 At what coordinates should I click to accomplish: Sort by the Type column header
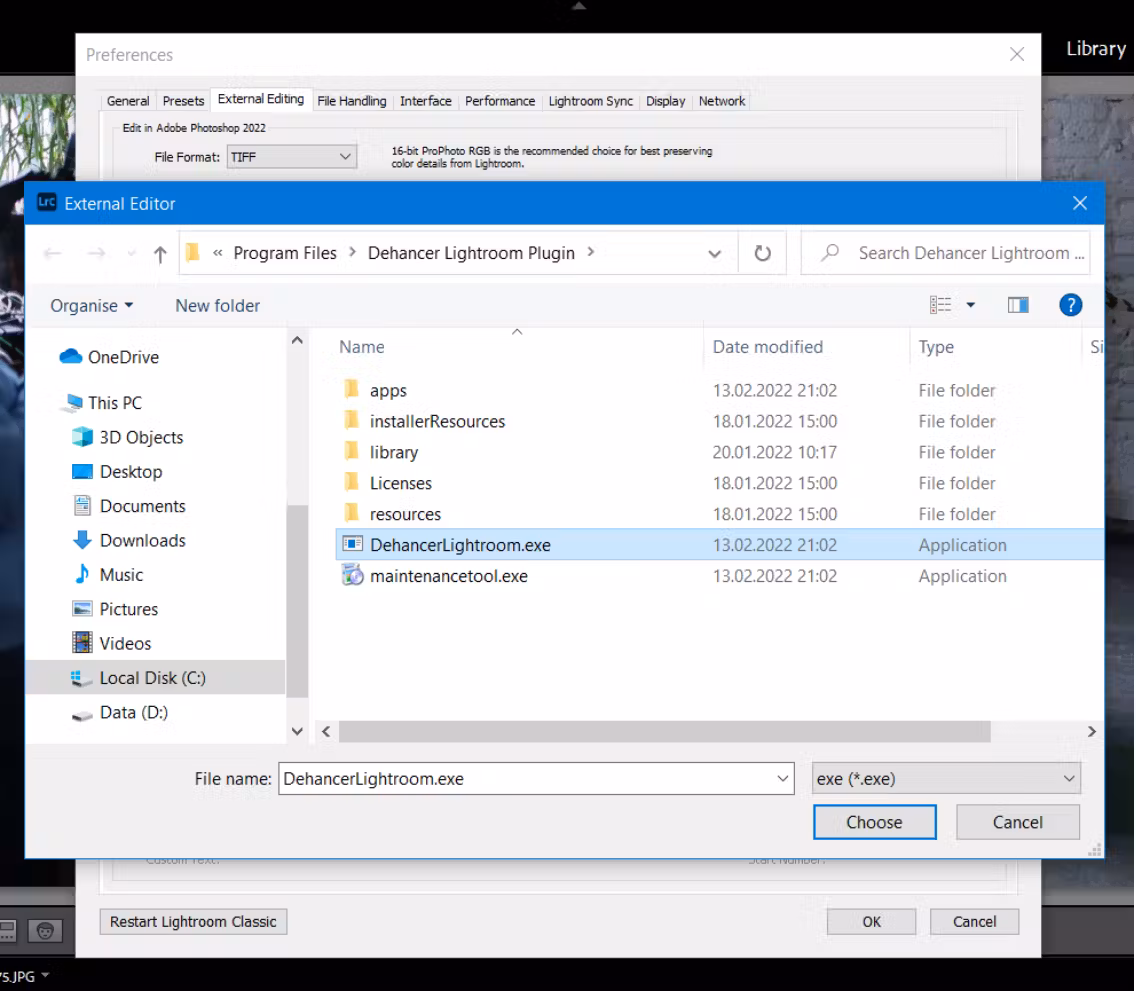pos(936,347)
